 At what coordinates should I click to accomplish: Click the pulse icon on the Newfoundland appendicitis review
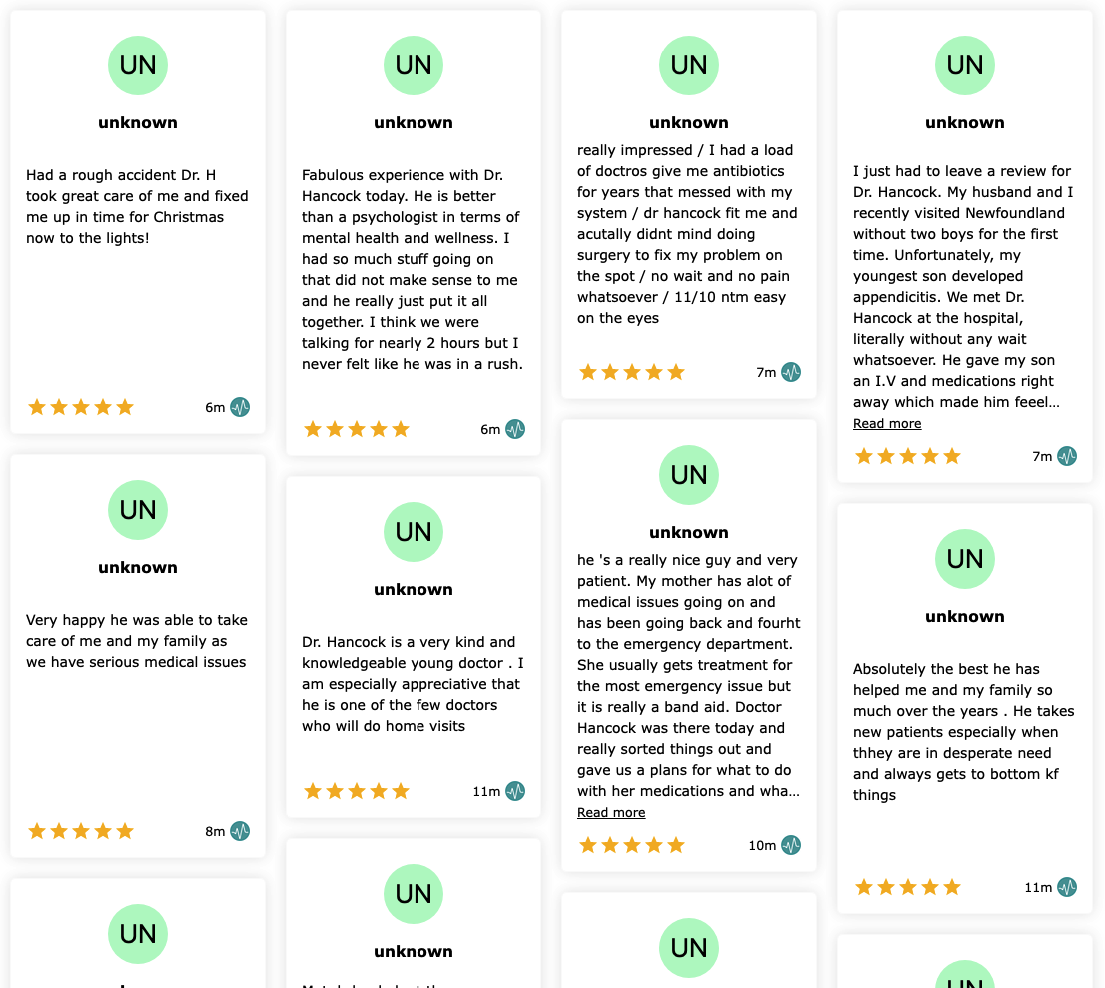tap(1067, 456)
